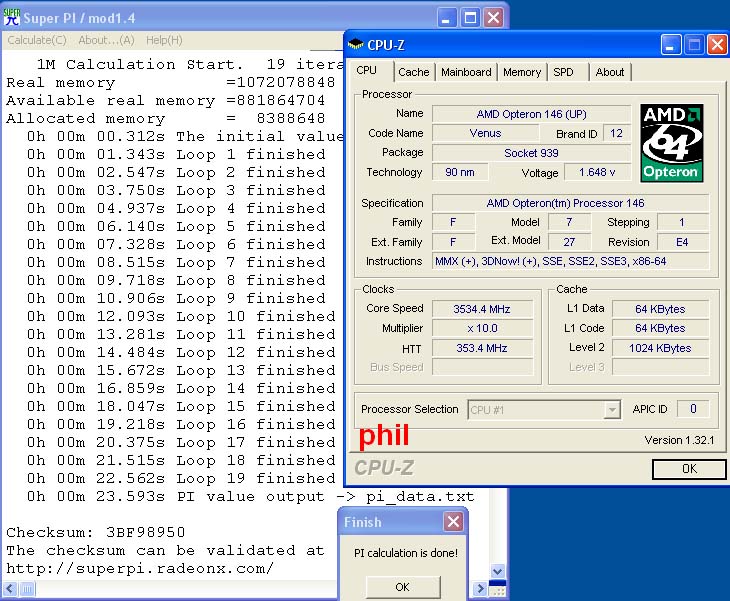Screen dimensions: 730x601
Task: Click the Allocated memory = 8388648 line
Action: [165, 118]
